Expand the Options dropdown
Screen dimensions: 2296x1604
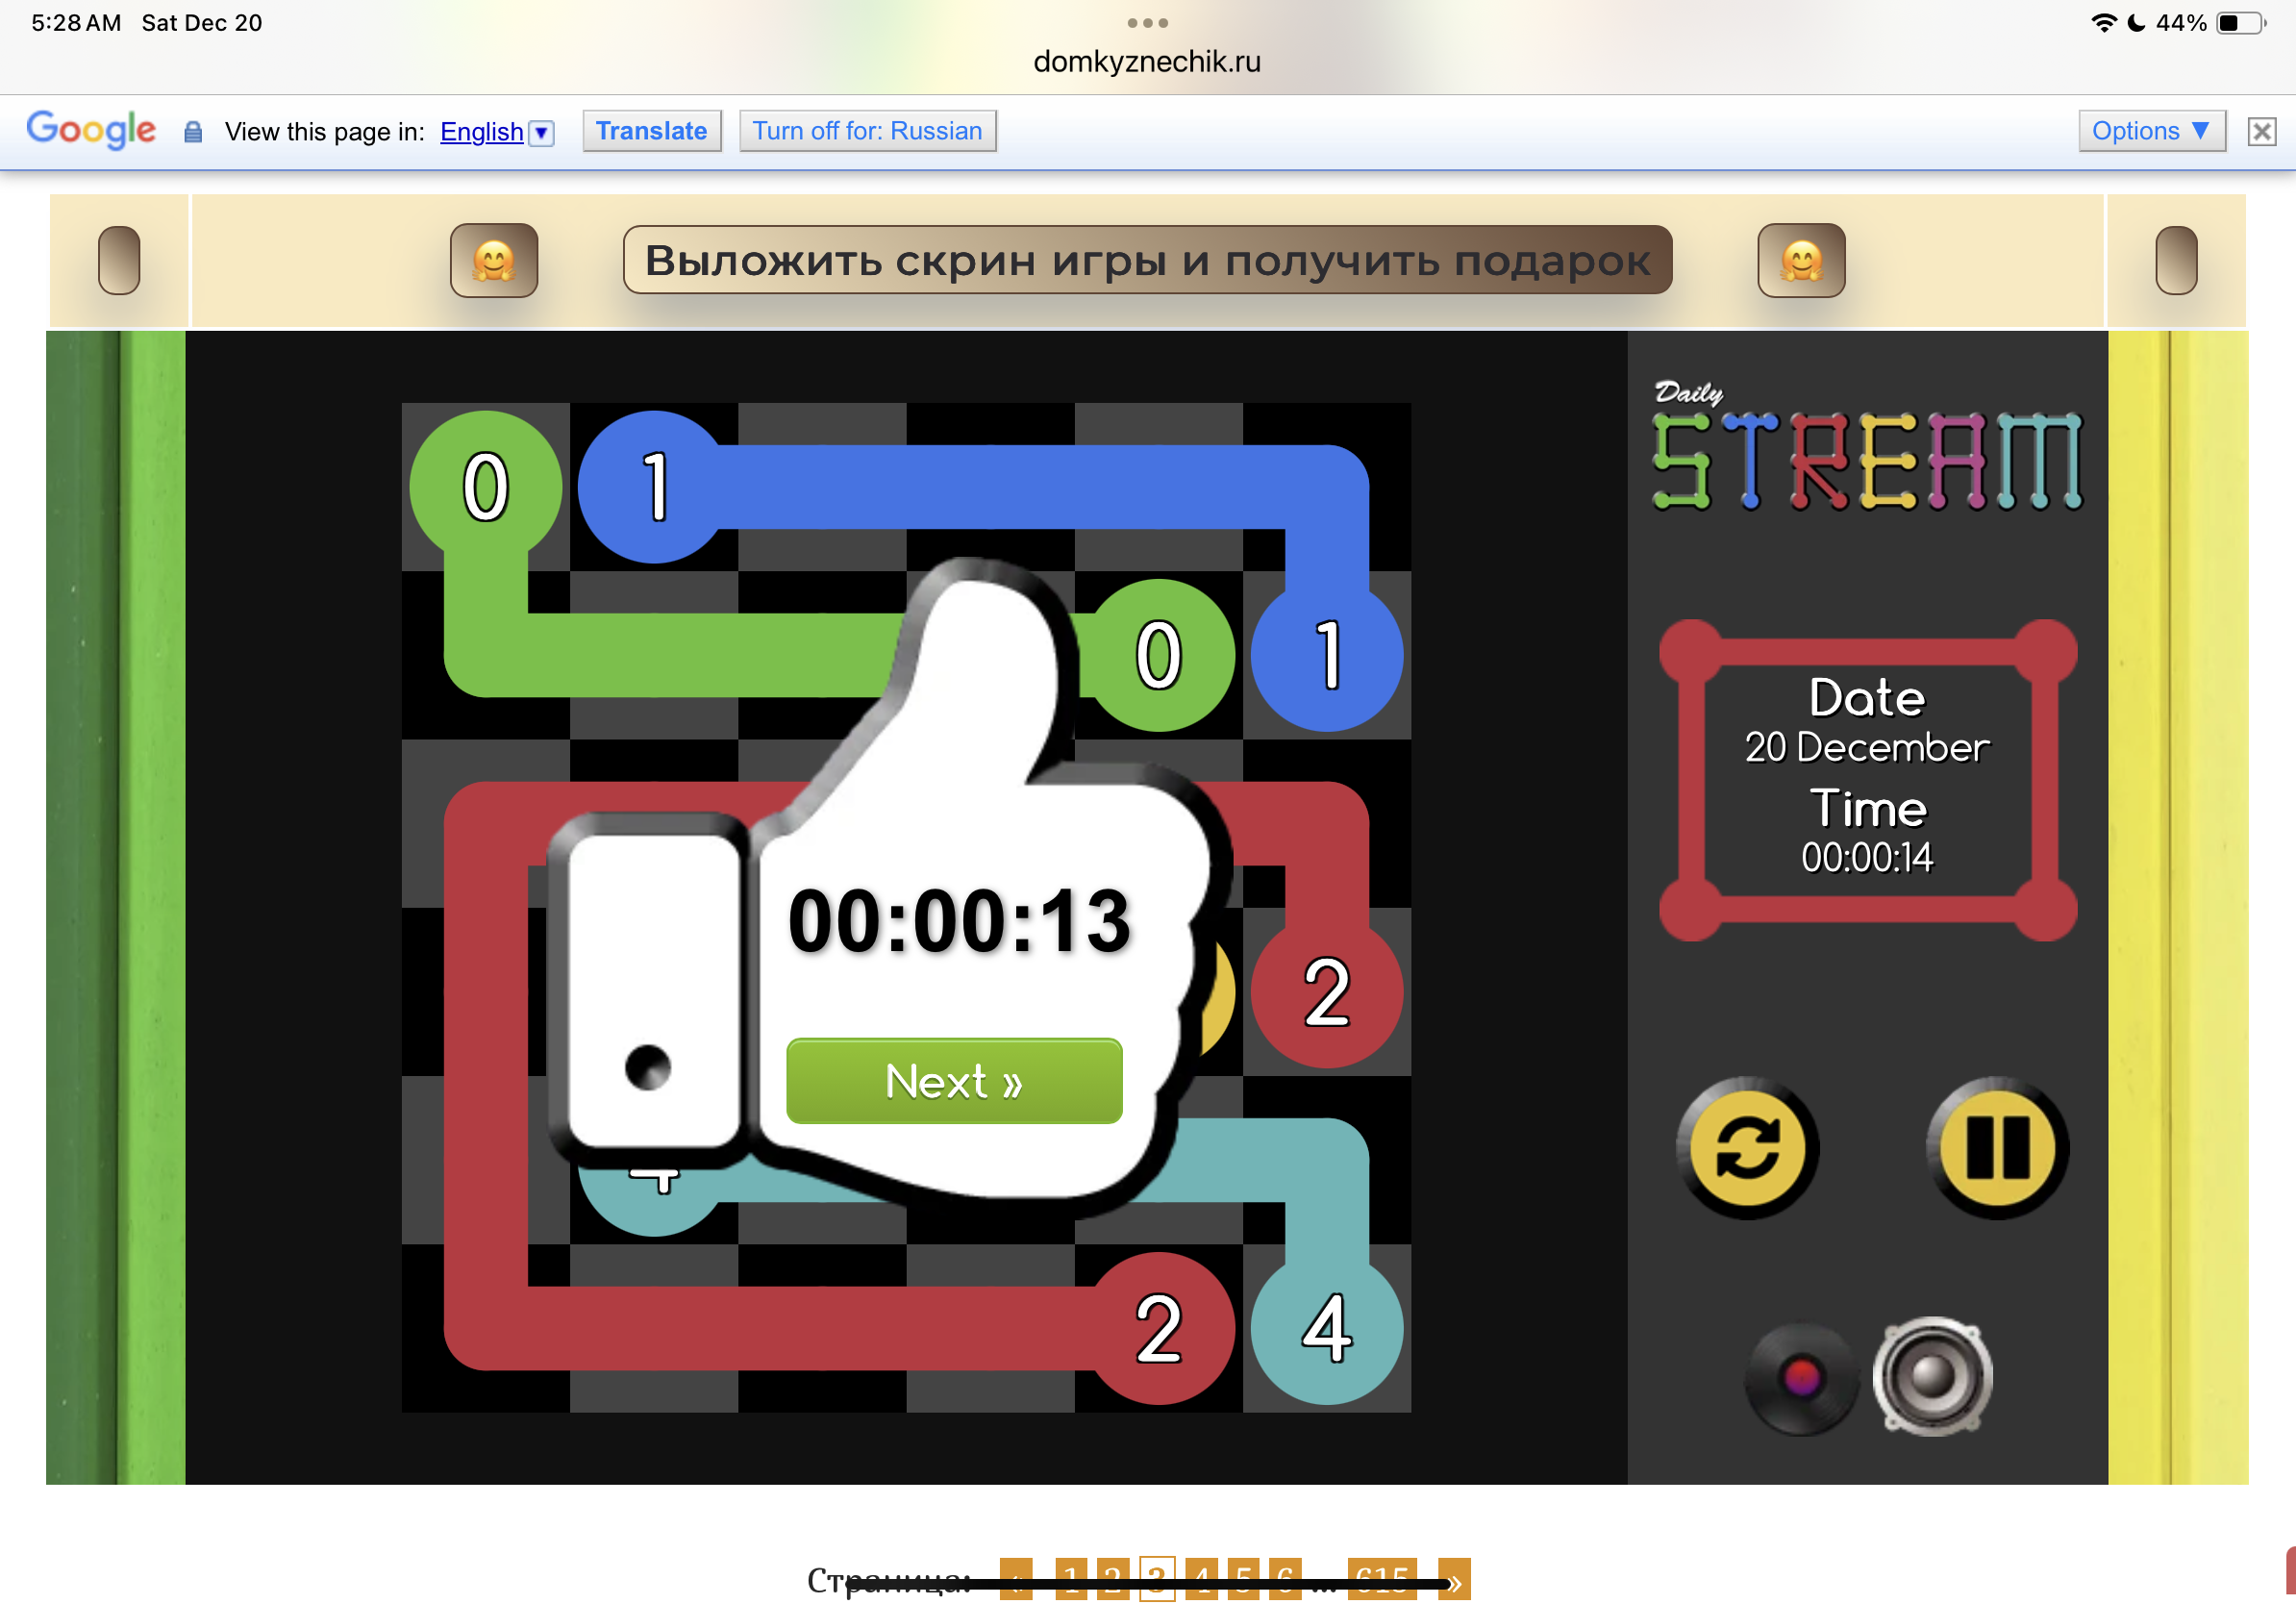click(2151, 131)
